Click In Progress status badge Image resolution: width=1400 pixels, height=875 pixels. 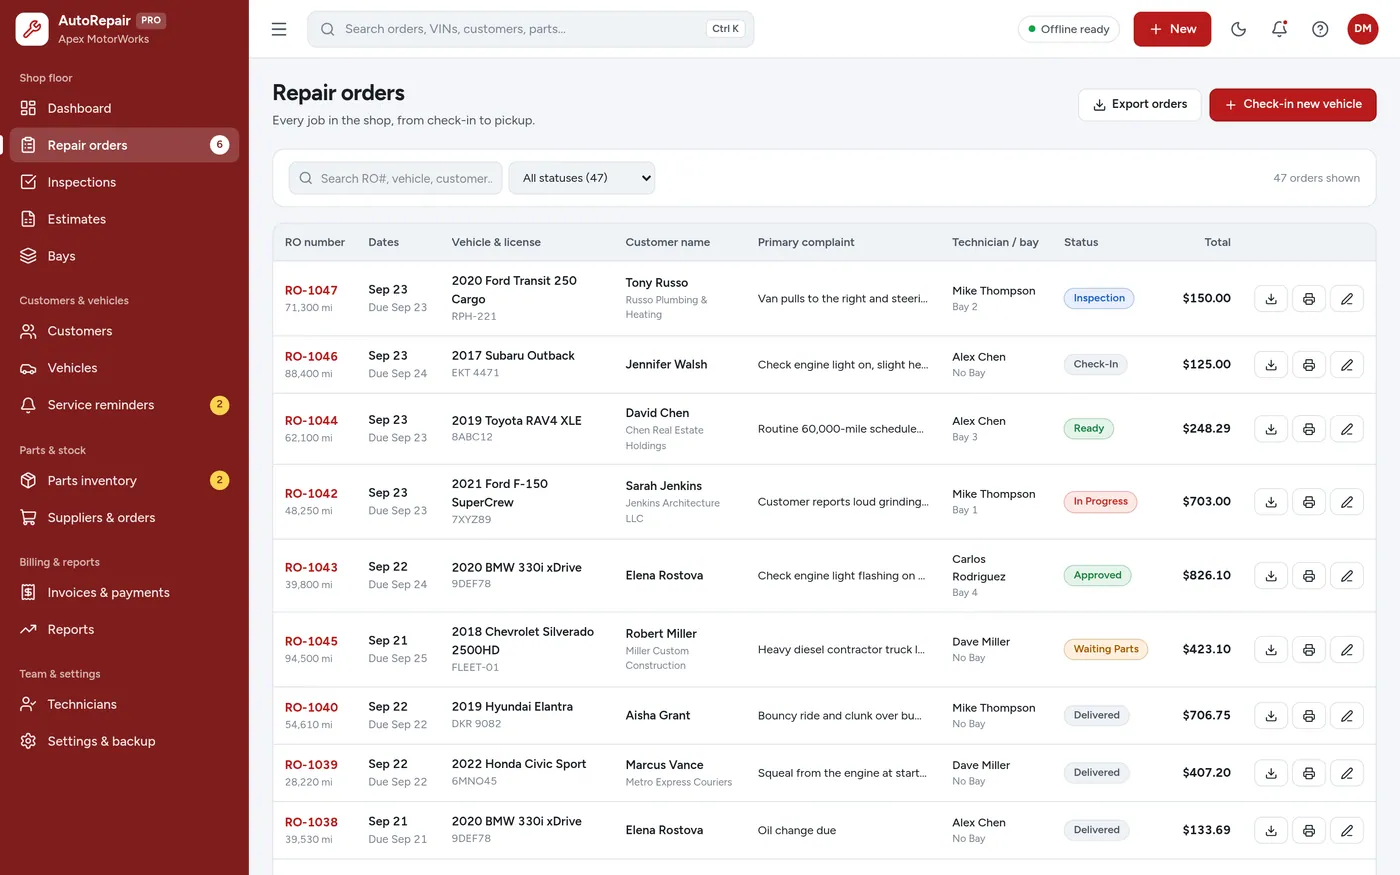coord(1100,501)
